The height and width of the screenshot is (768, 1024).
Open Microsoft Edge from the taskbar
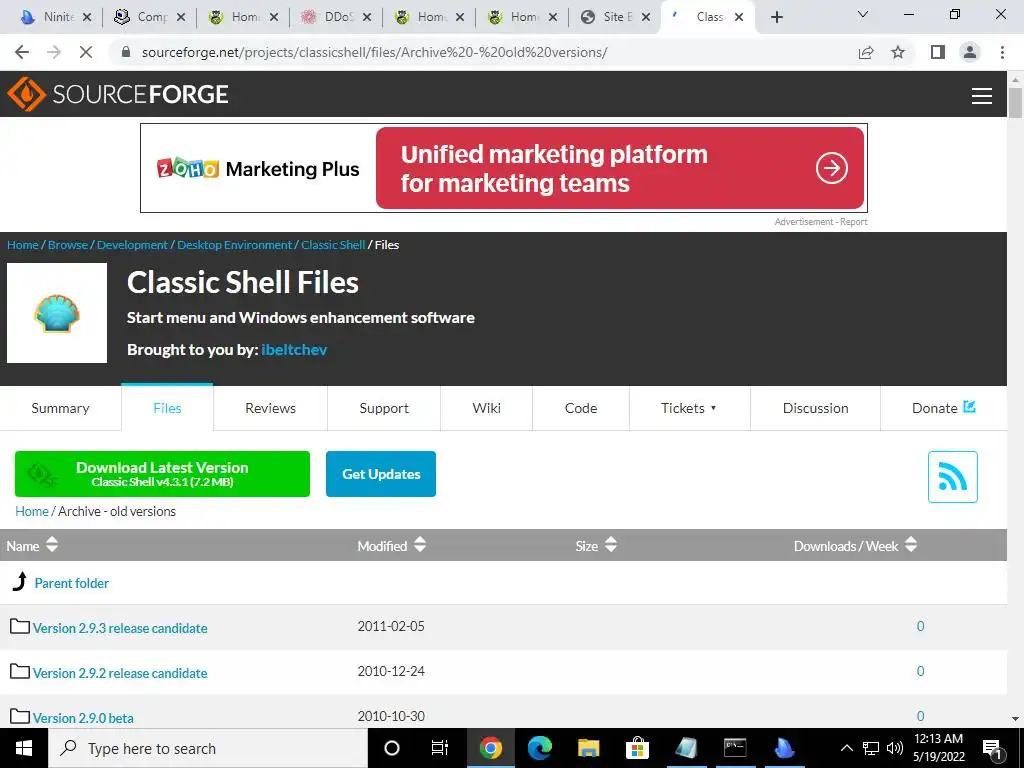[539, 748]
